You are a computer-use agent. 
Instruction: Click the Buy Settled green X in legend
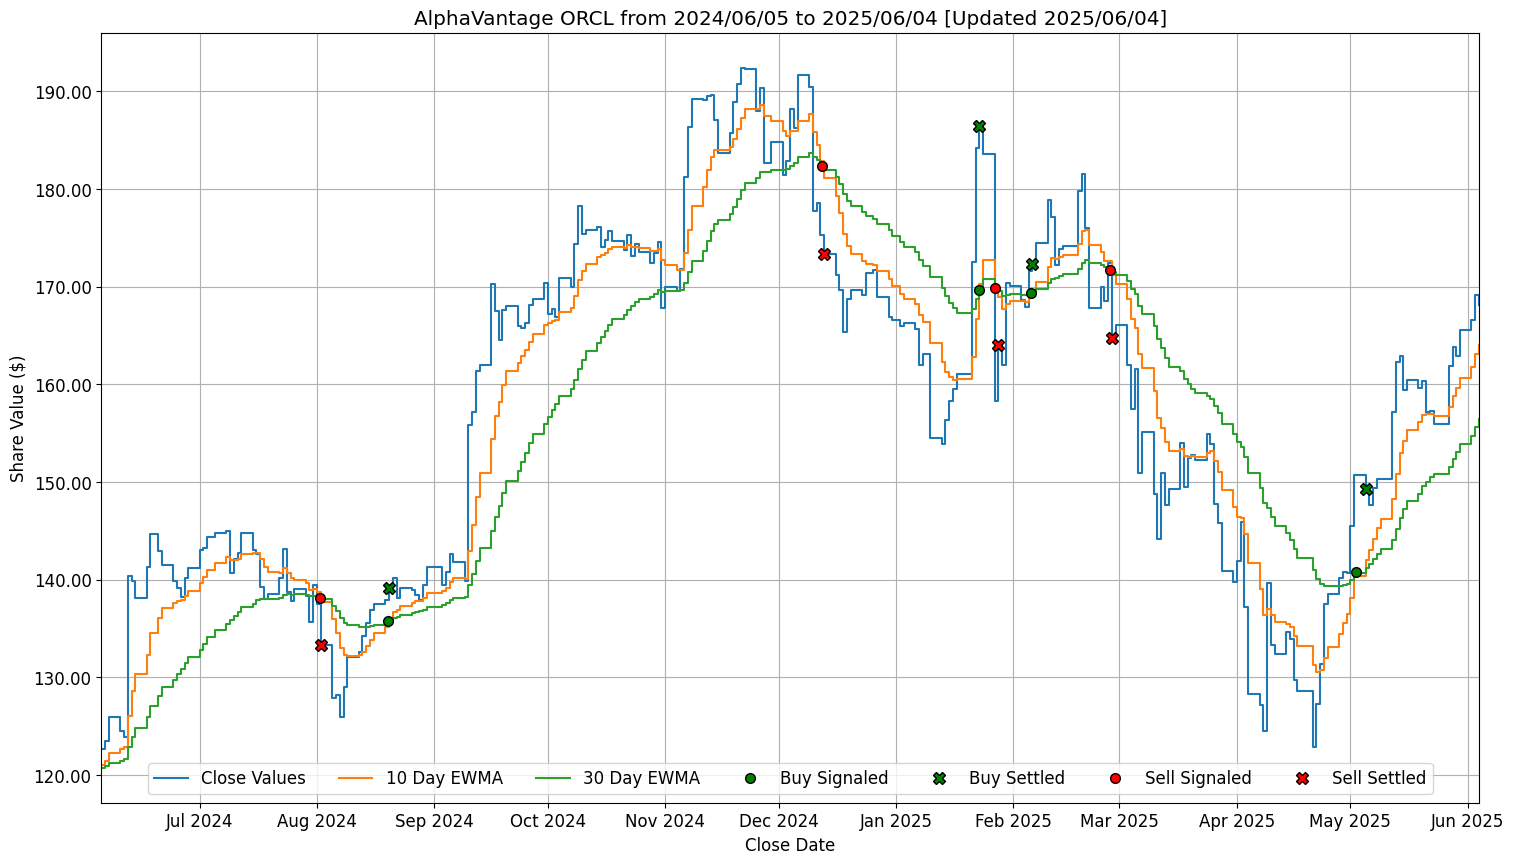pos(939,778)
